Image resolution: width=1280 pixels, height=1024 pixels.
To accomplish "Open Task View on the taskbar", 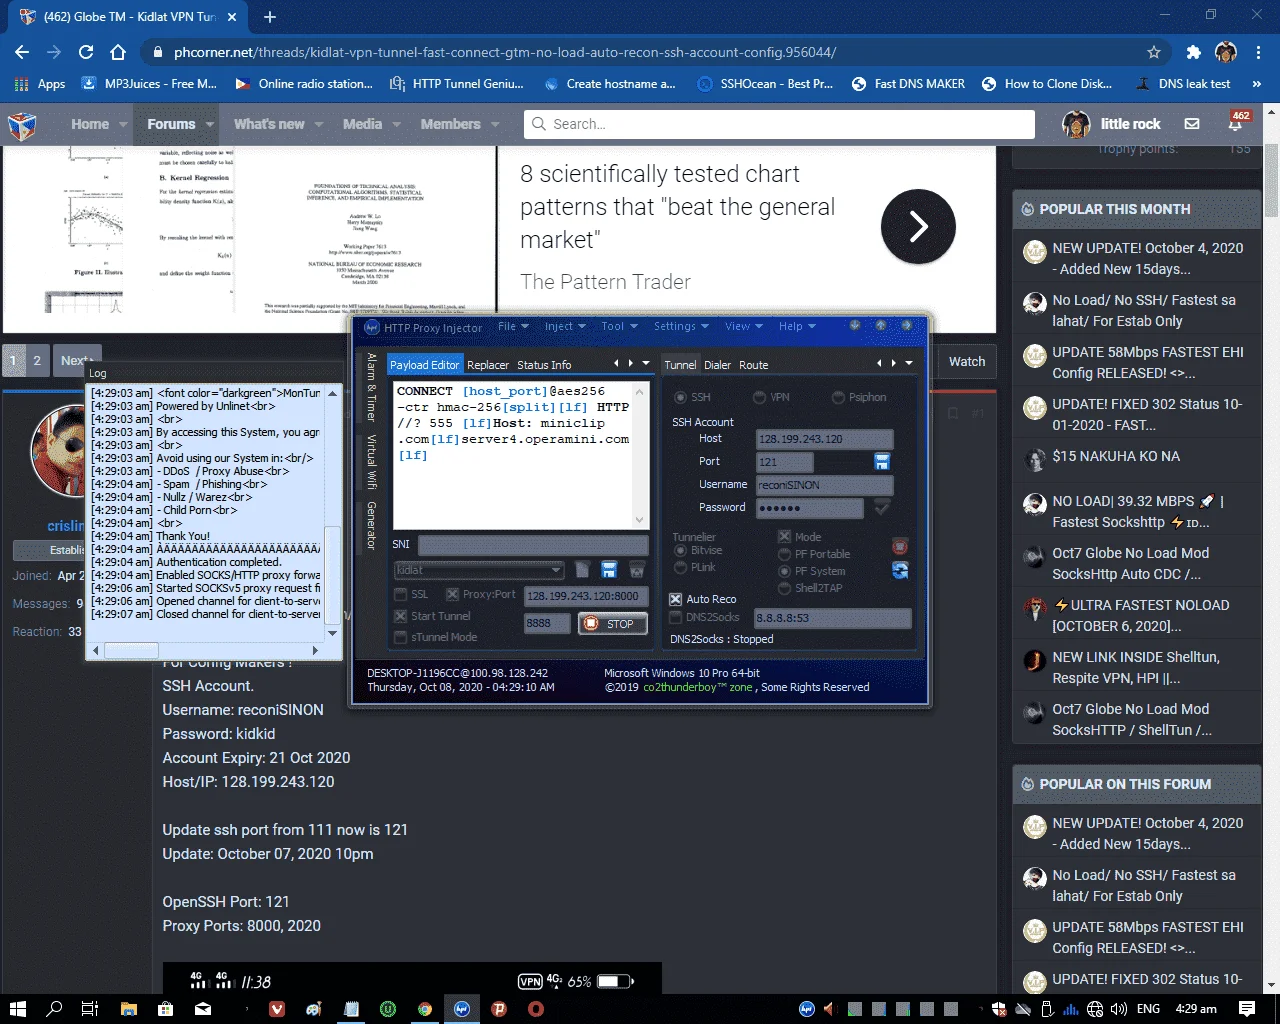I will tap(89, 1009).
